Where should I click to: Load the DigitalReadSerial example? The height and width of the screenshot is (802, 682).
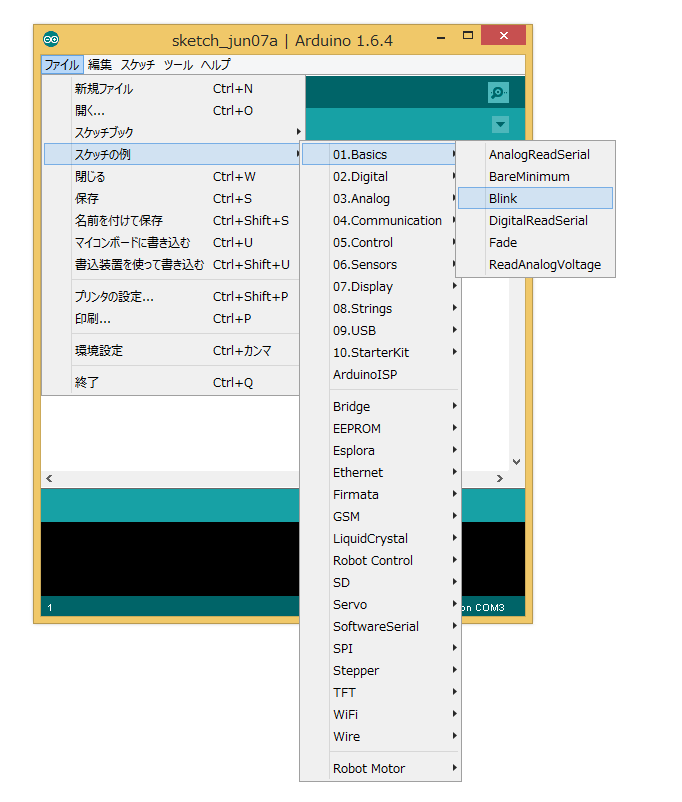tap(535, 220)
